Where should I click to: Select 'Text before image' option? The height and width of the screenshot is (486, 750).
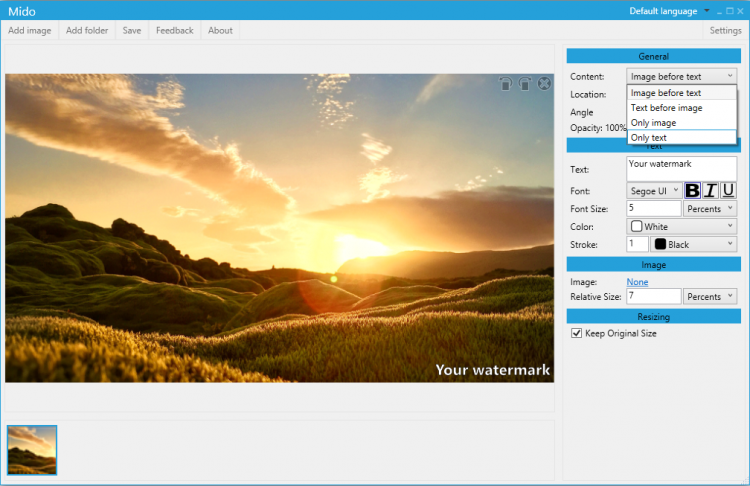tap(681, 108)
